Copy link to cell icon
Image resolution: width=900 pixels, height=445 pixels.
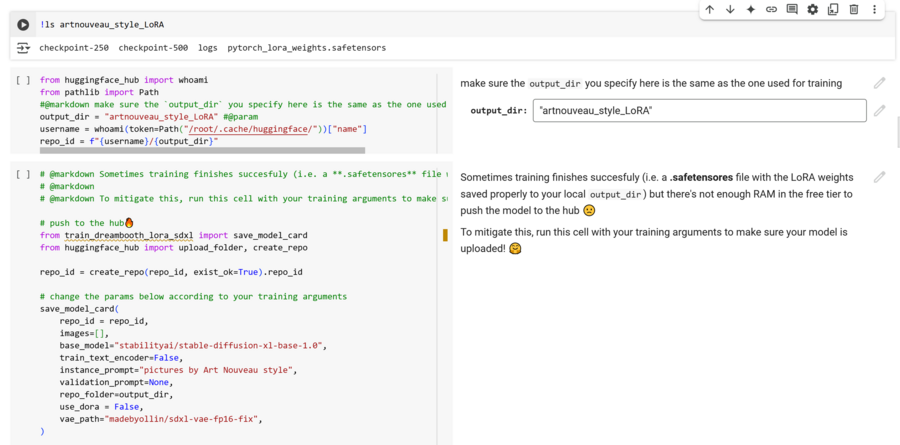click(771, 10)
